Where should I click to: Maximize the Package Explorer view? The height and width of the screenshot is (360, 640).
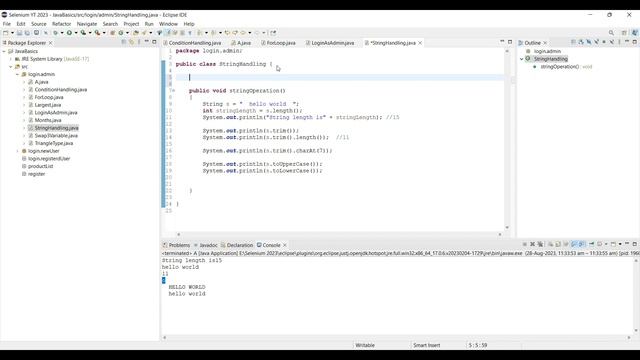154,42
